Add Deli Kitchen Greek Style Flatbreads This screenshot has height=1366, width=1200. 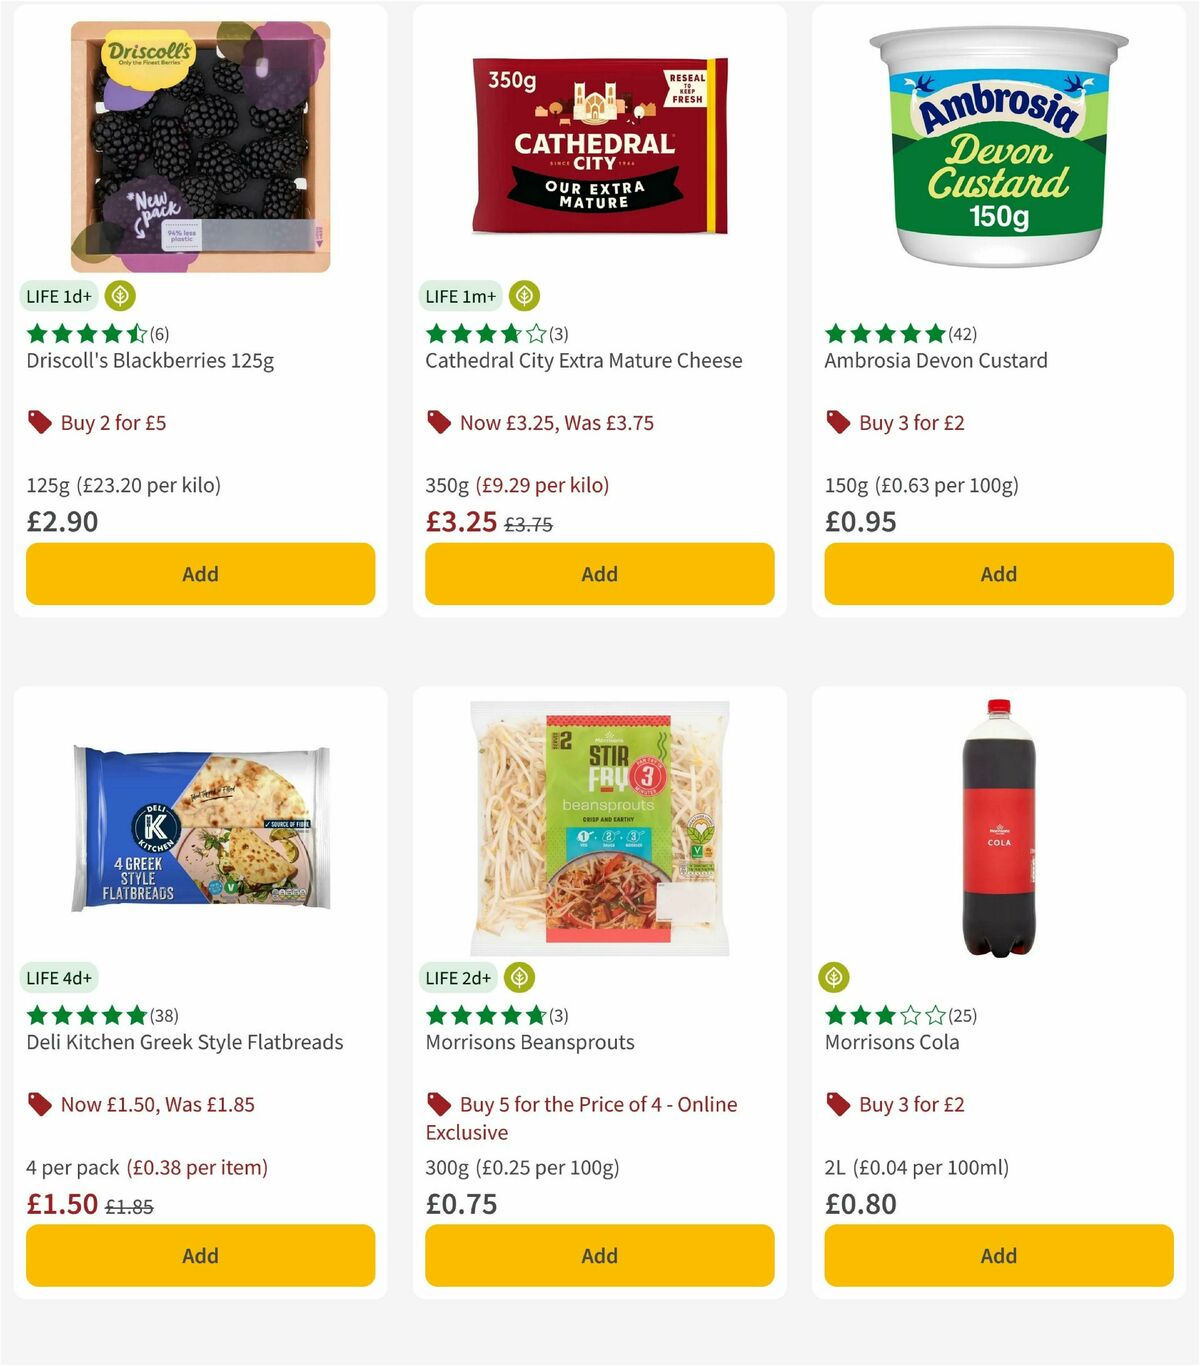coord(200,1255)
